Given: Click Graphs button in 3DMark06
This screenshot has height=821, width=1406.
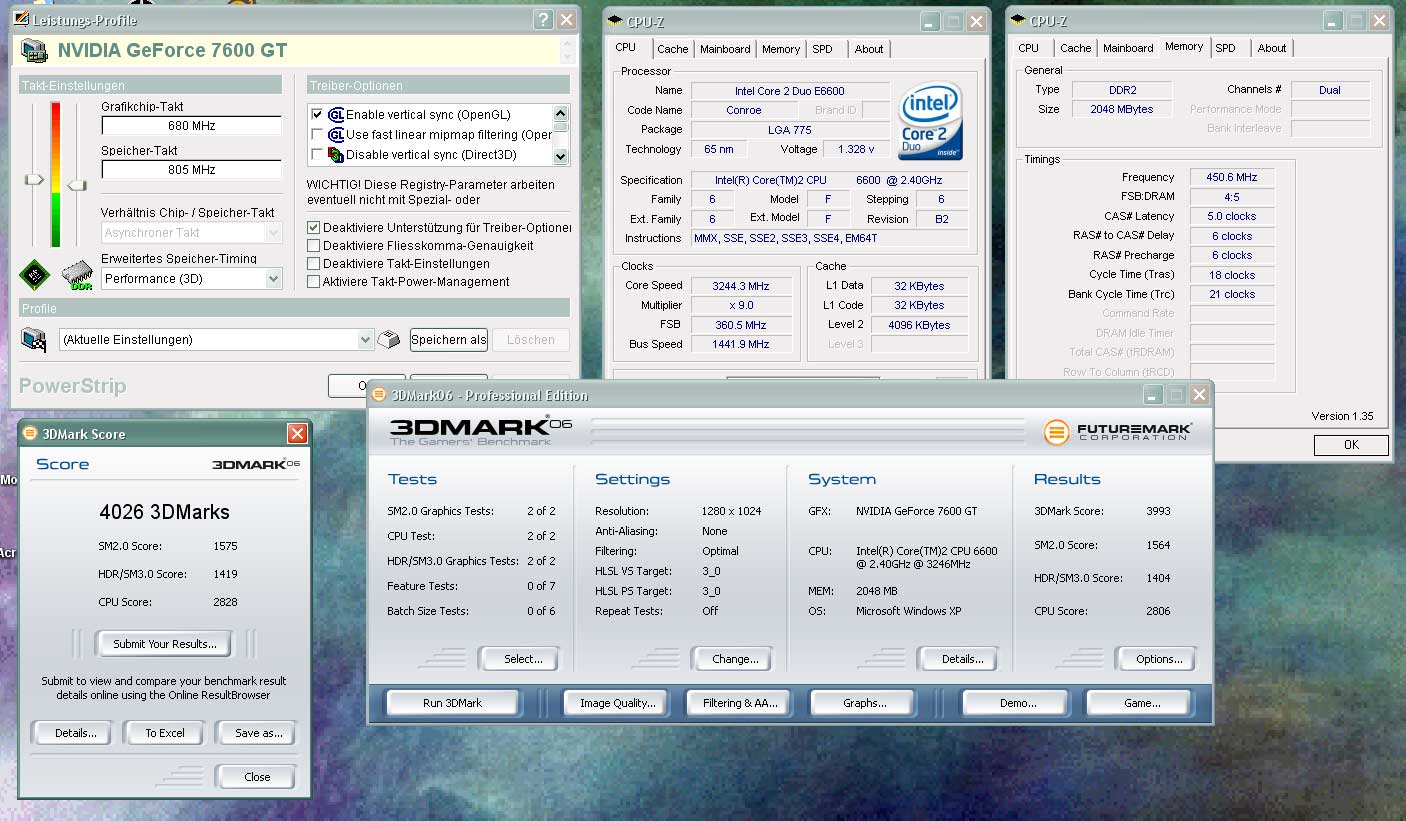Looking at the screenshot, I should click(x=865, y=703).
